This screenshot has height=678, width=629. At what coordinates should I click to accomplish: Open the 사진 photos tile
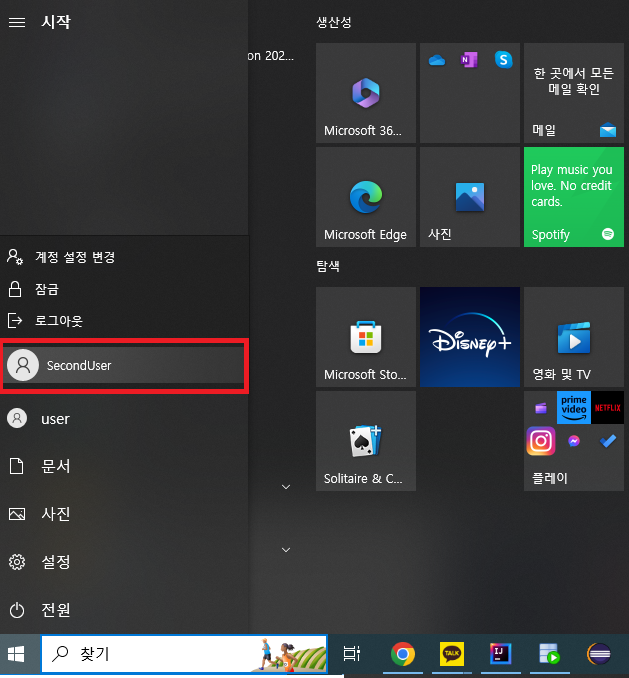pyautogui.click(x=470, y=197)
